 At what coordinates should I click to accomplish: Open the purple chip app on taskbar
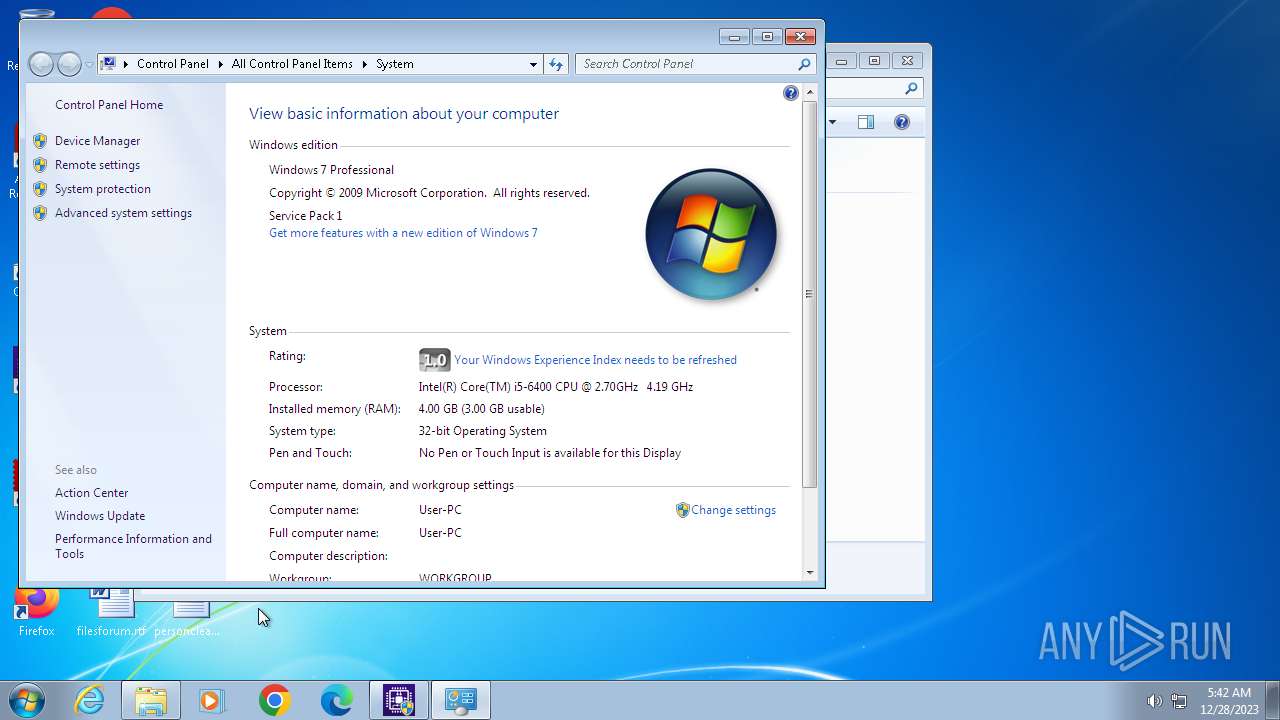tap(399, 701)
